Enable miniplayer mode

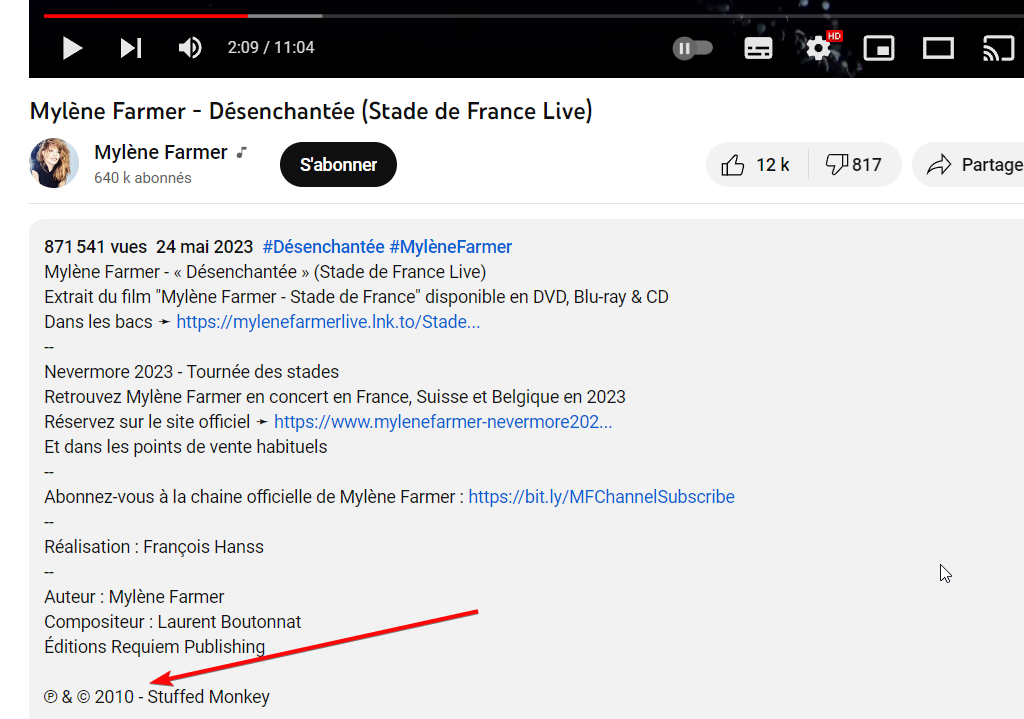(879, 48)
